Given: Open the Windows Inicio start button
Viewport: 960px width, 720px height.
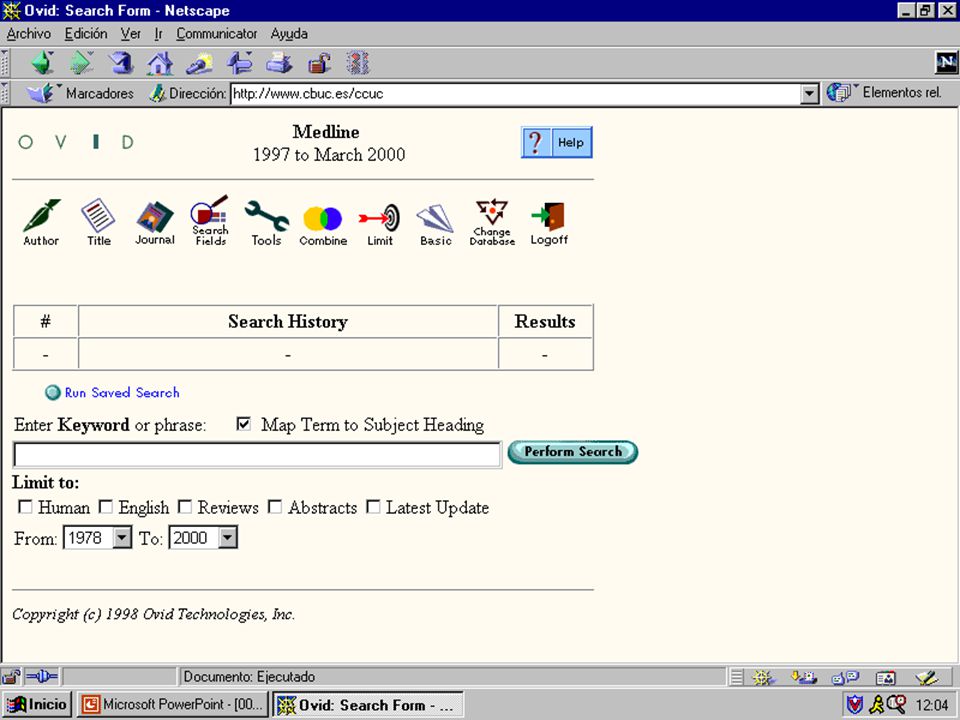Looking at the screenshot, I should pyautogui.click(x=37, y=705).
